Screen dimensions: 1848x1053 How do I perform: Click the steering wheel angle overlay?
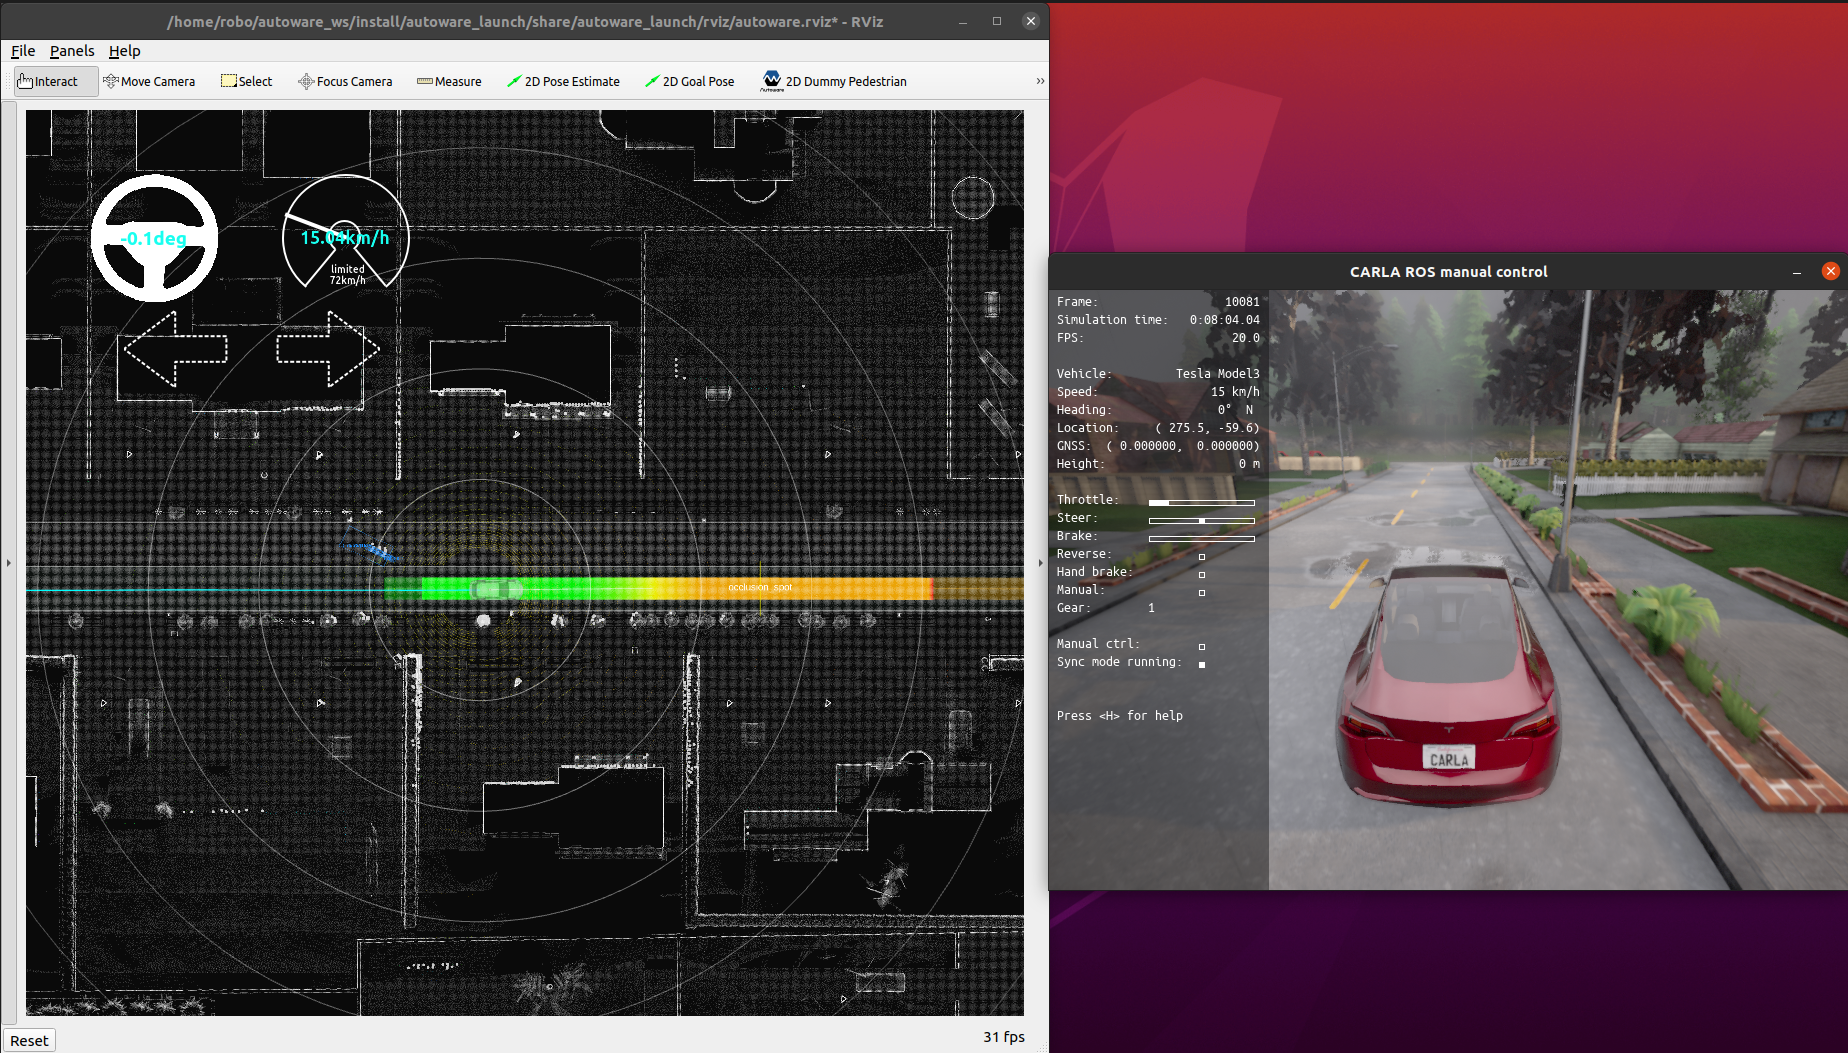click(154, 238)
